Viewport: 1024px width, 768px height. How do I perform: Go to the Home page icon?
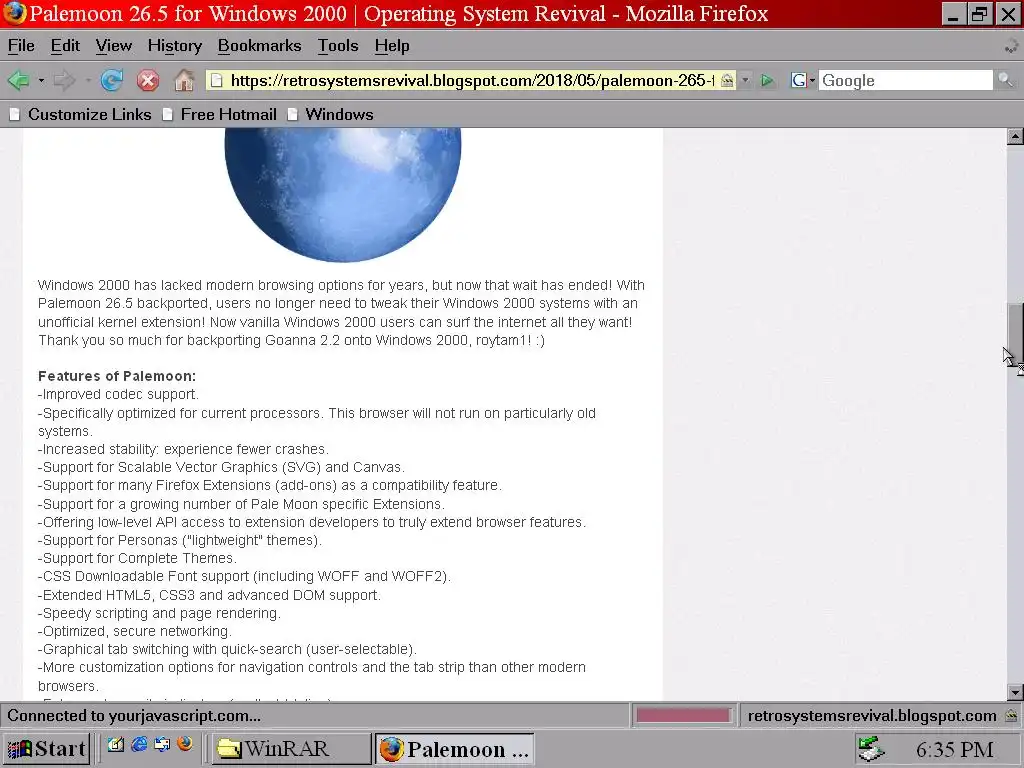[184, 80]
